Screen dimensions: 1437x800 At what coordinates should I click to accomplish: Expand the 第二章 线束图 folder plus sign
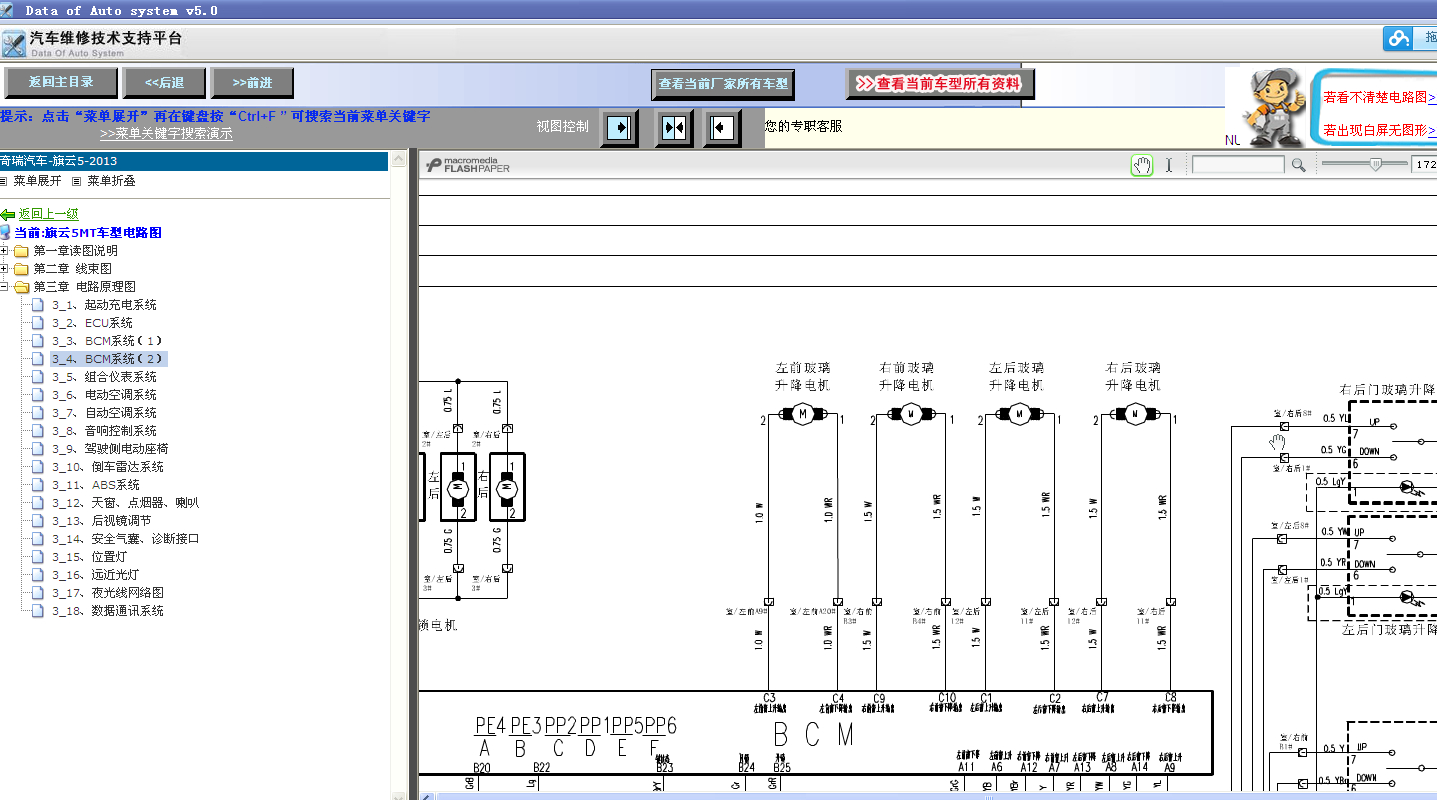point(4,269)
